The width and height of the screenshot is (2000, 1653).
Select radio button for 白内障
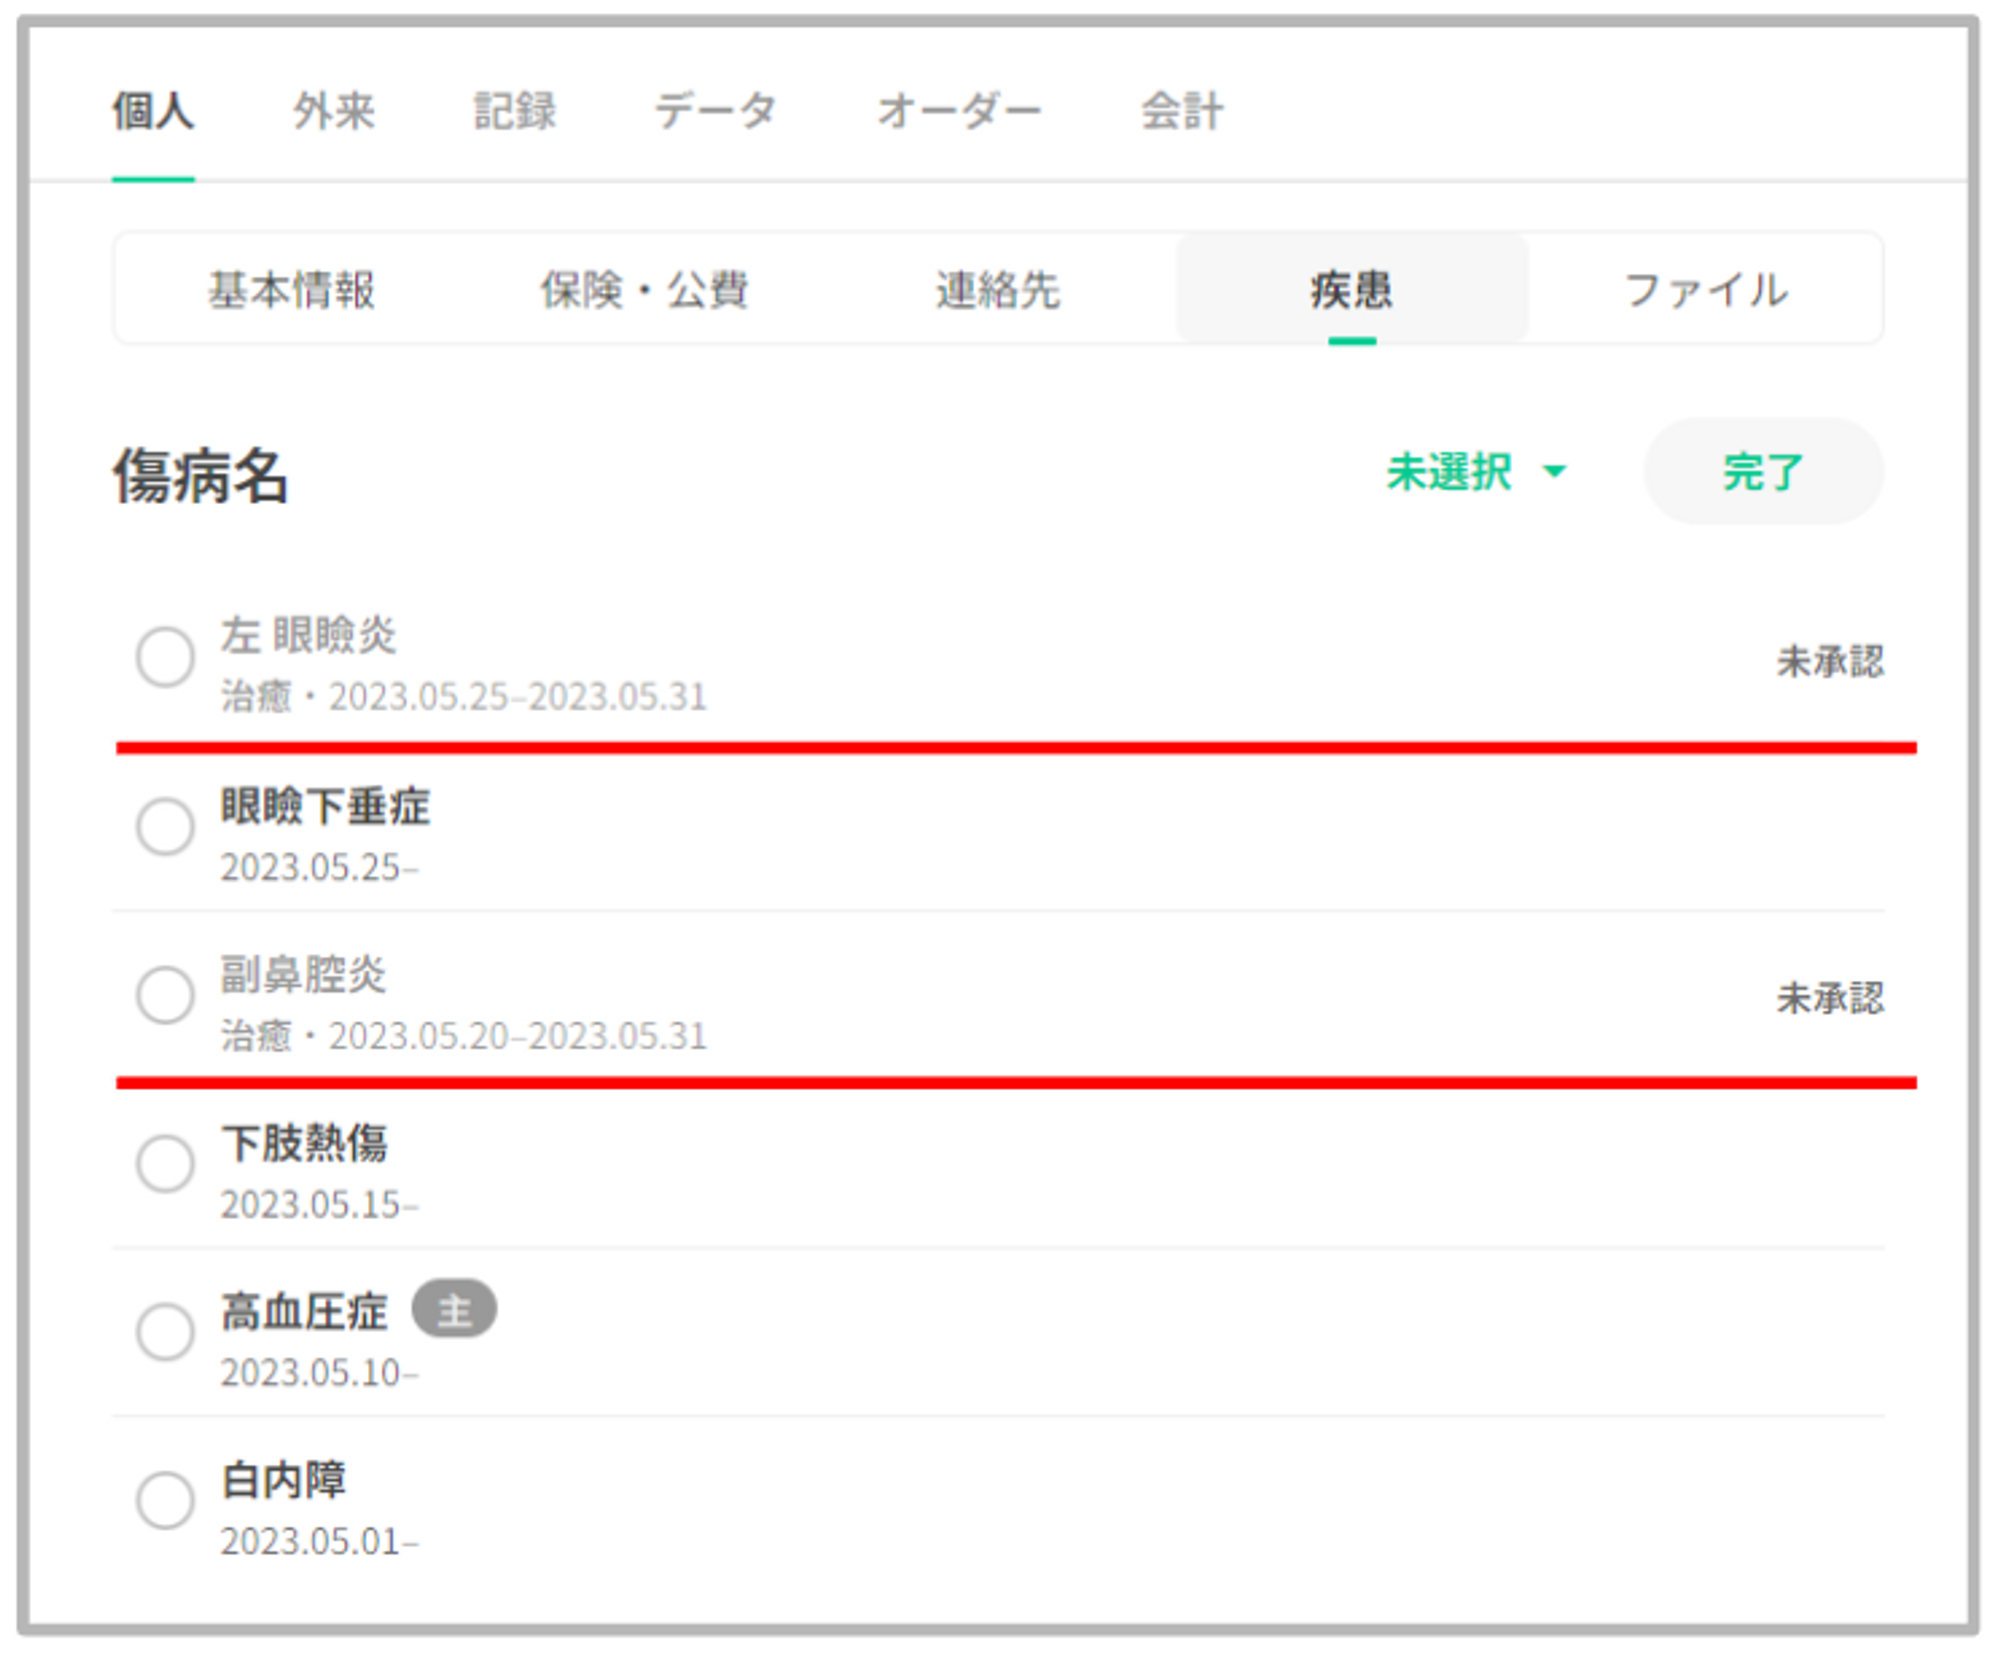click(165, 1499)
